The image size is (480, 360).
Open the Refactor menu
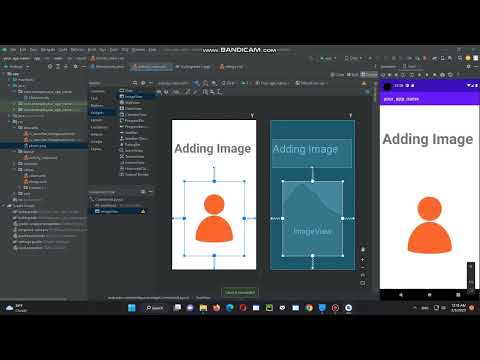(x=77, y=50)
